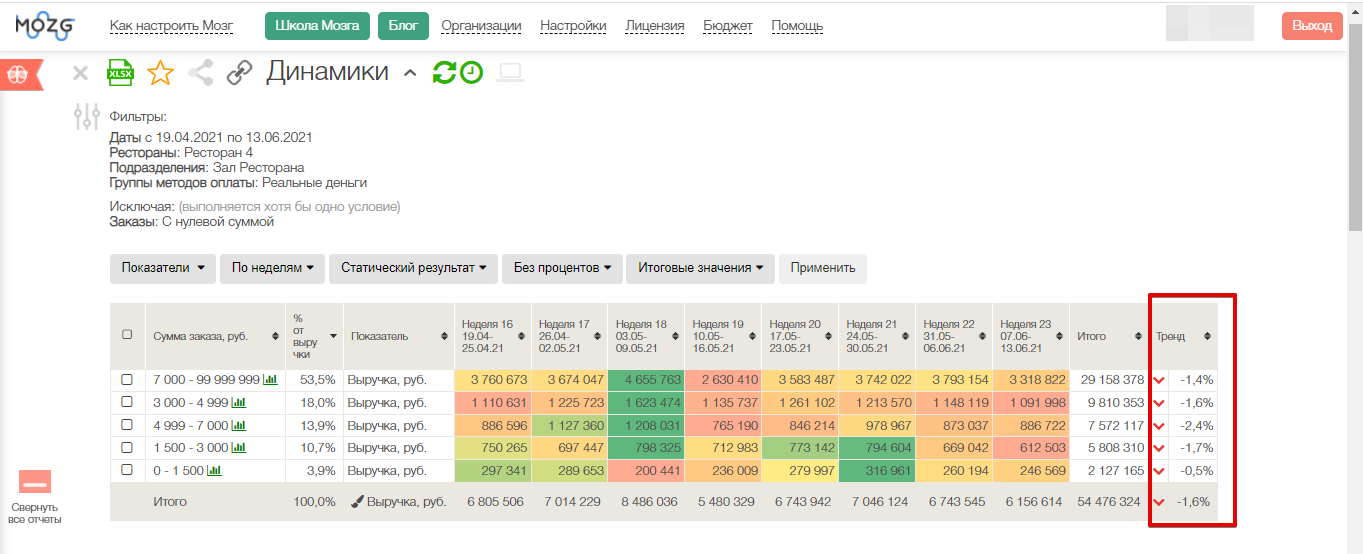Go to the Бюджет menu item

(x=728, y=26)
